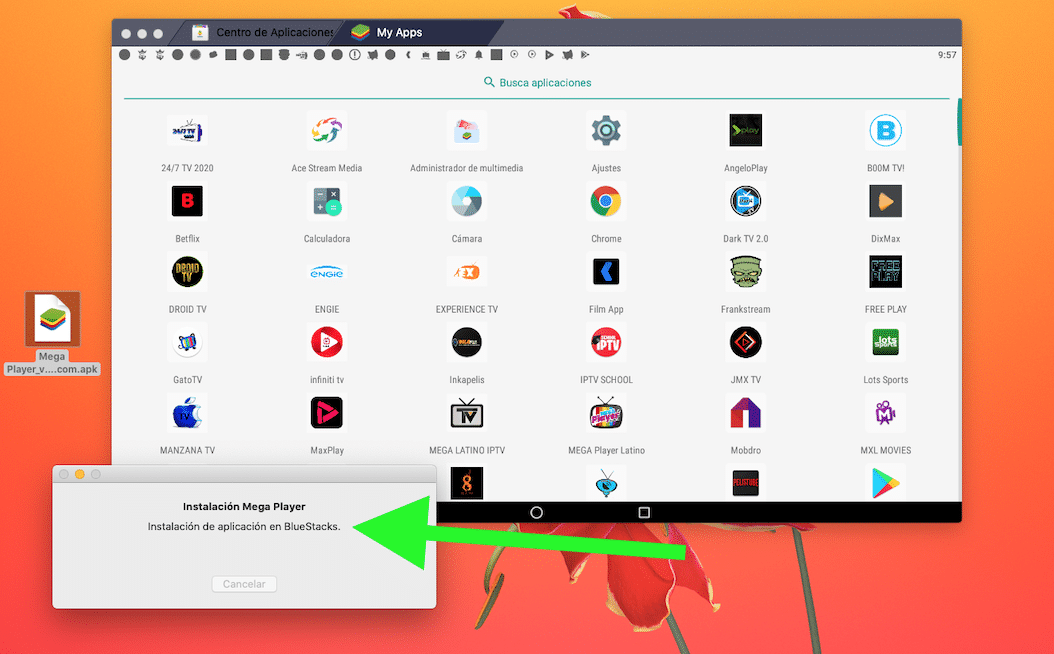
Task: Launch Ace Stream Media
Action: click(x=327, y=130)
